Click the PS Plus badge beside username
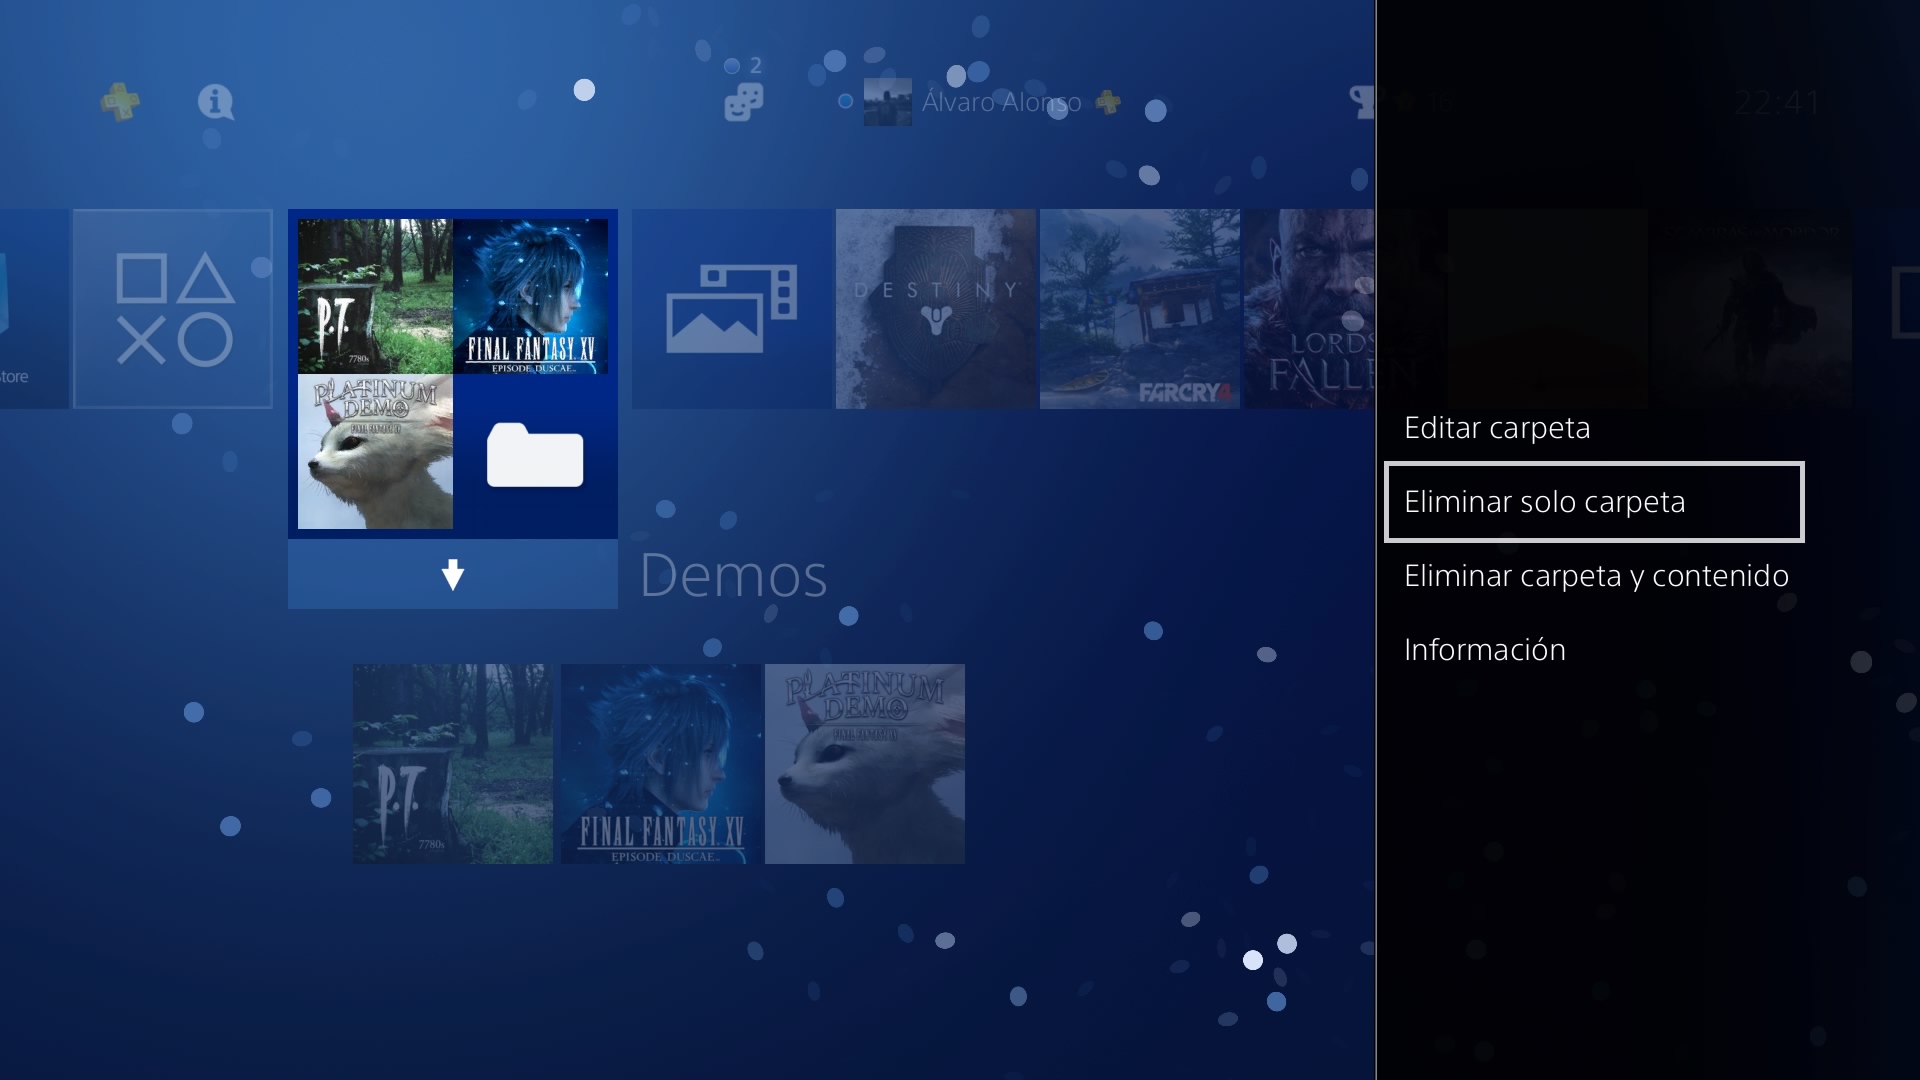The image size is (1920, 1080). point(1108,101)
